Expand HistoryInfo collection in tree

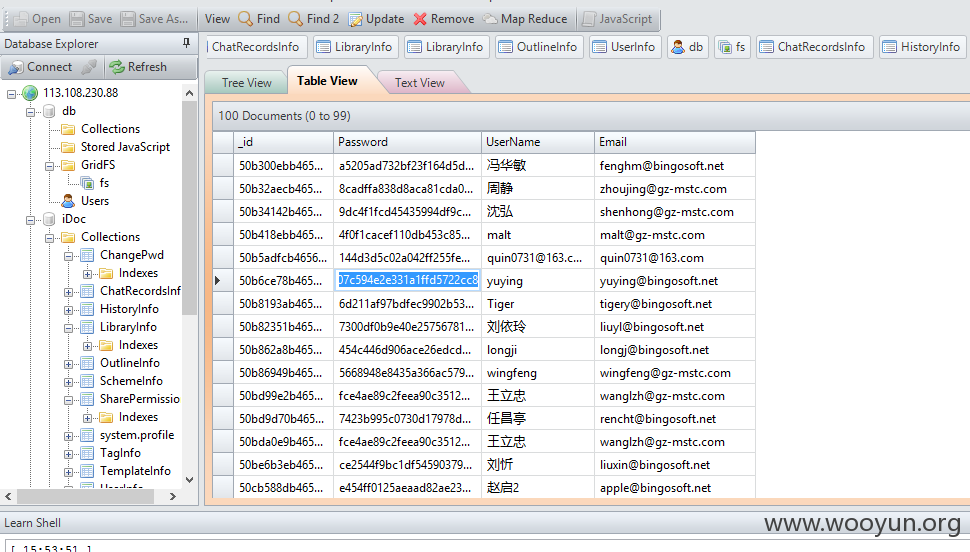pyautogui.click(x=69, y=310)
